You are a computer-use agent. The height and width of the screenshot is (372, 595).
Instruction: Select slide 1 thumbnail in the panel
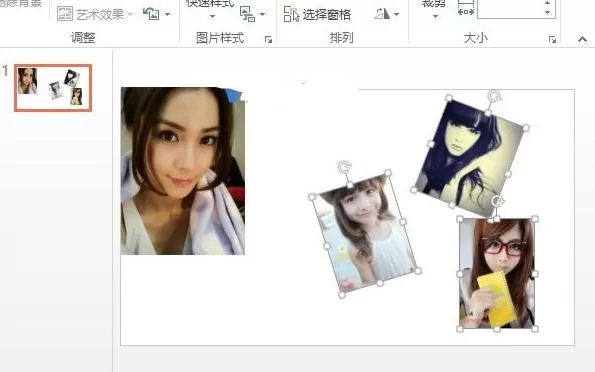click(x=53, y=88)
